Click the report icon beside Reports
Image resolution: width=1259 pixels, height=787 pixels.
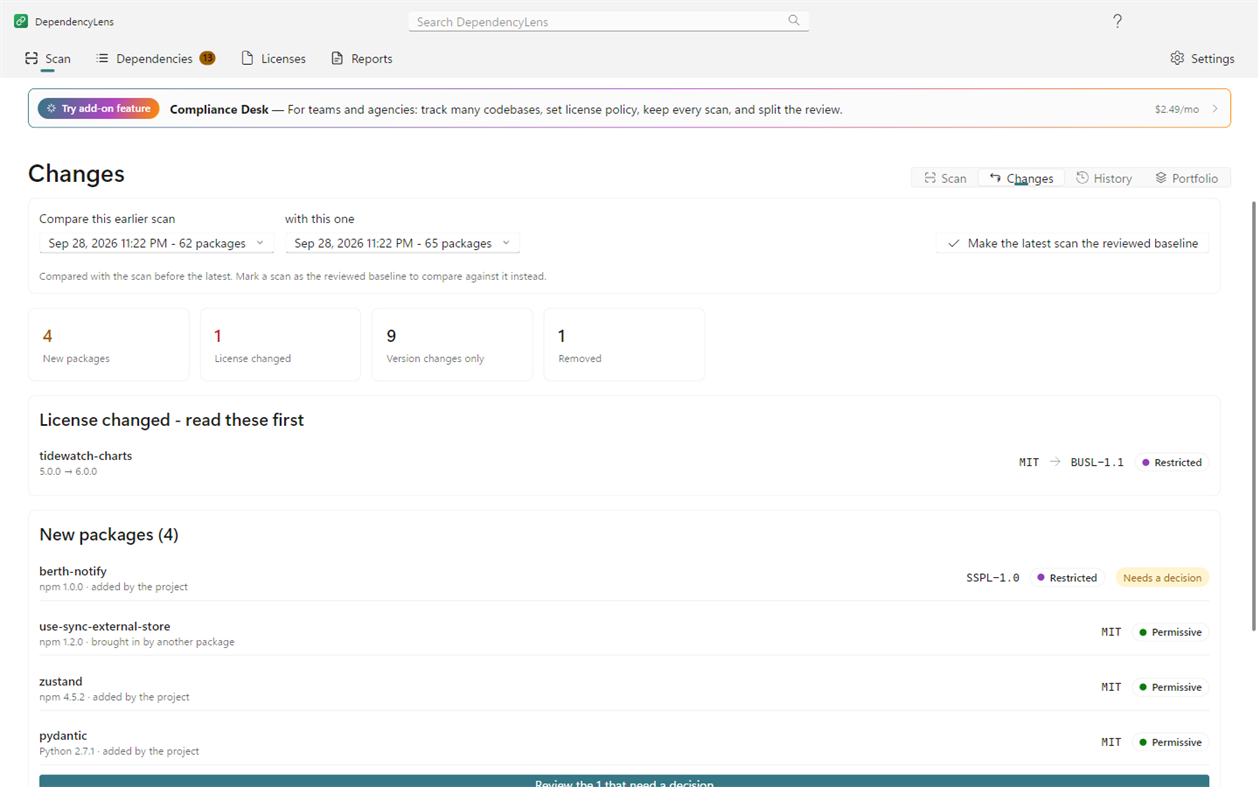(337, 58)
